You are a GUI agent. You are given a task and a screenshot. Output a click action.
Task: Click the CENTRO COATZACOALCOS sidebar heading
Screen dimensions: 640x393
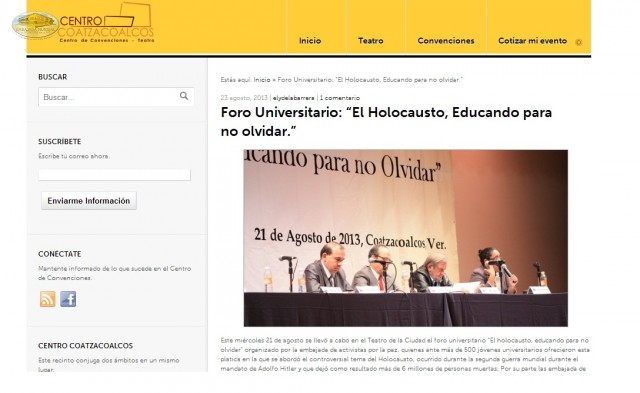(85, 346)
